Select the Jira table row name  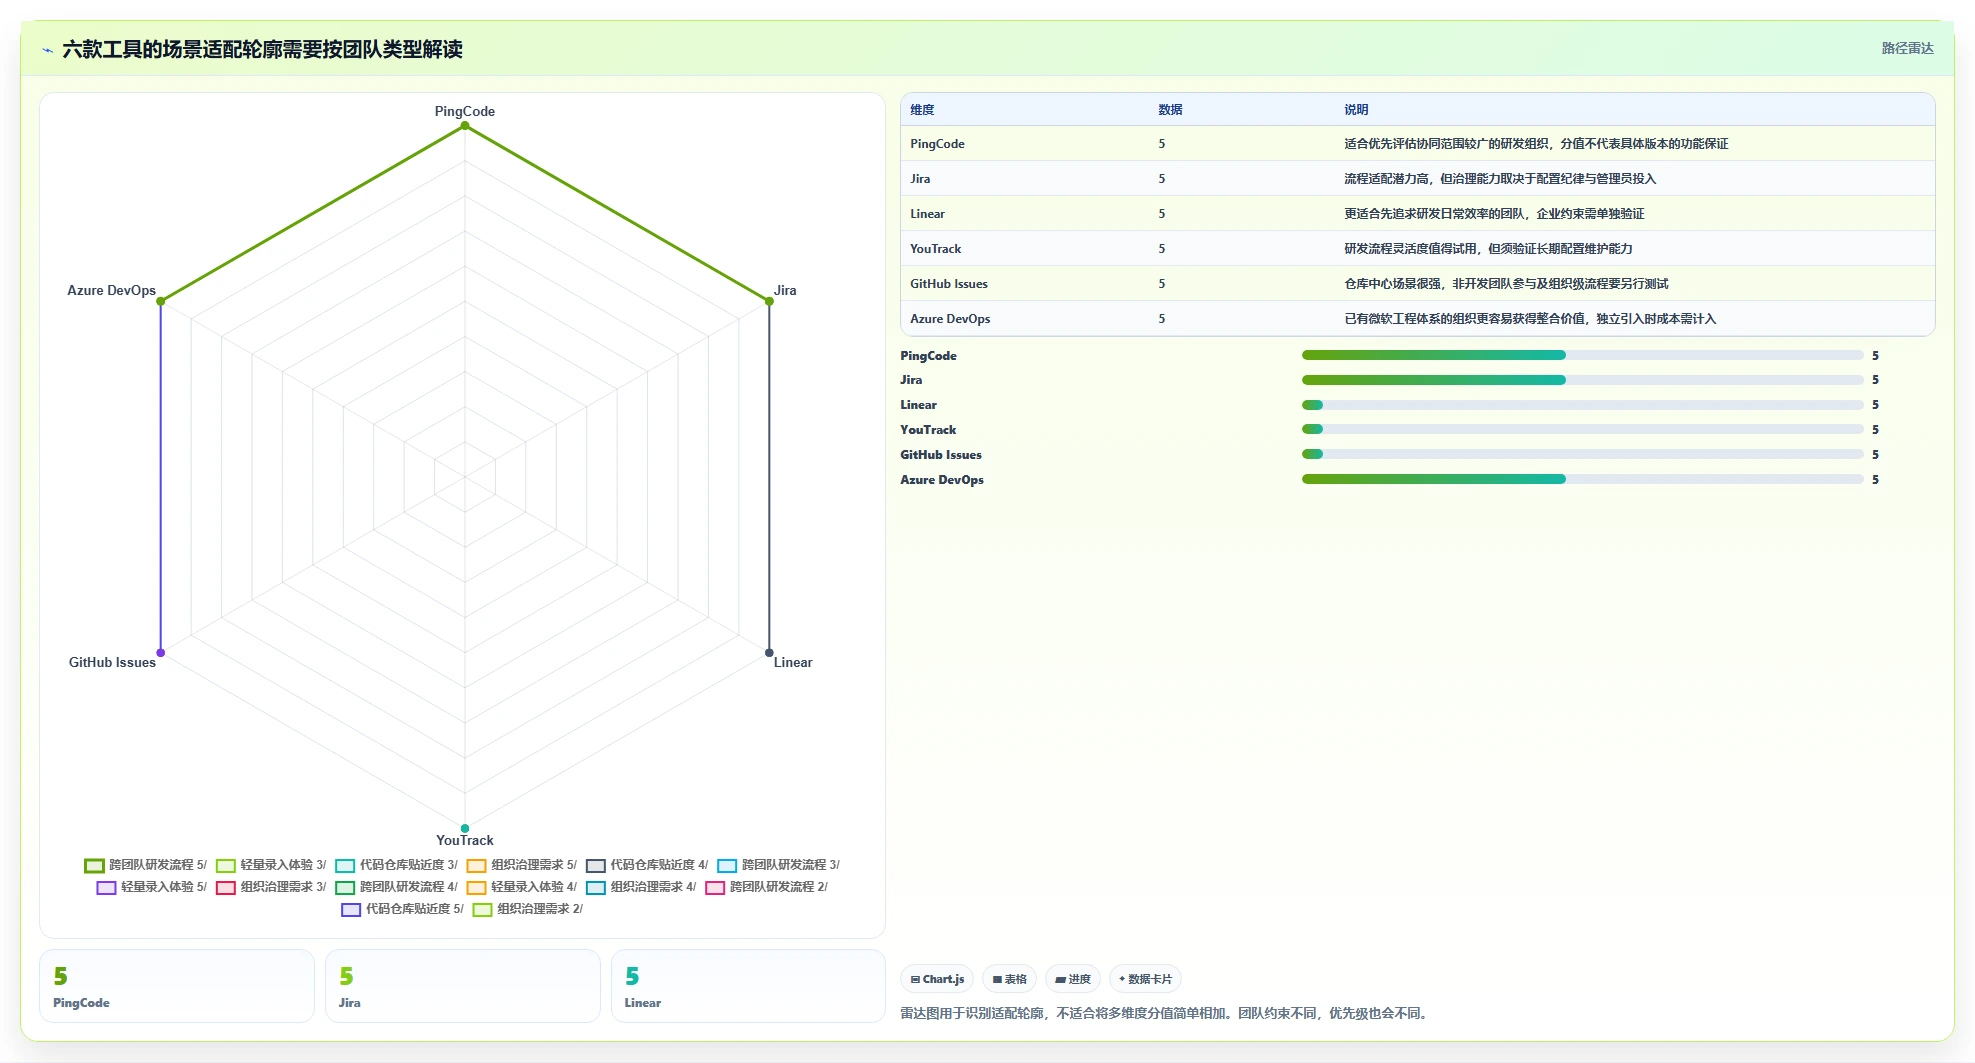(x=920, y=179)
